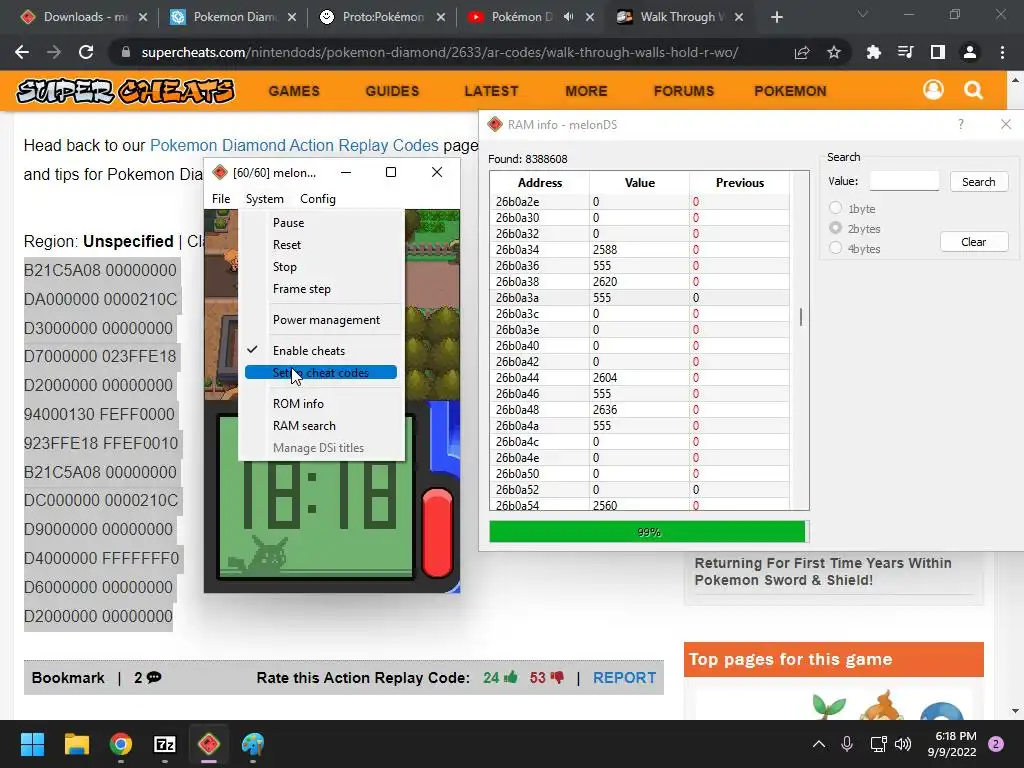Click the Super Cheats logo
Viewport: 1024px width, 768px height.
[125, 91]
